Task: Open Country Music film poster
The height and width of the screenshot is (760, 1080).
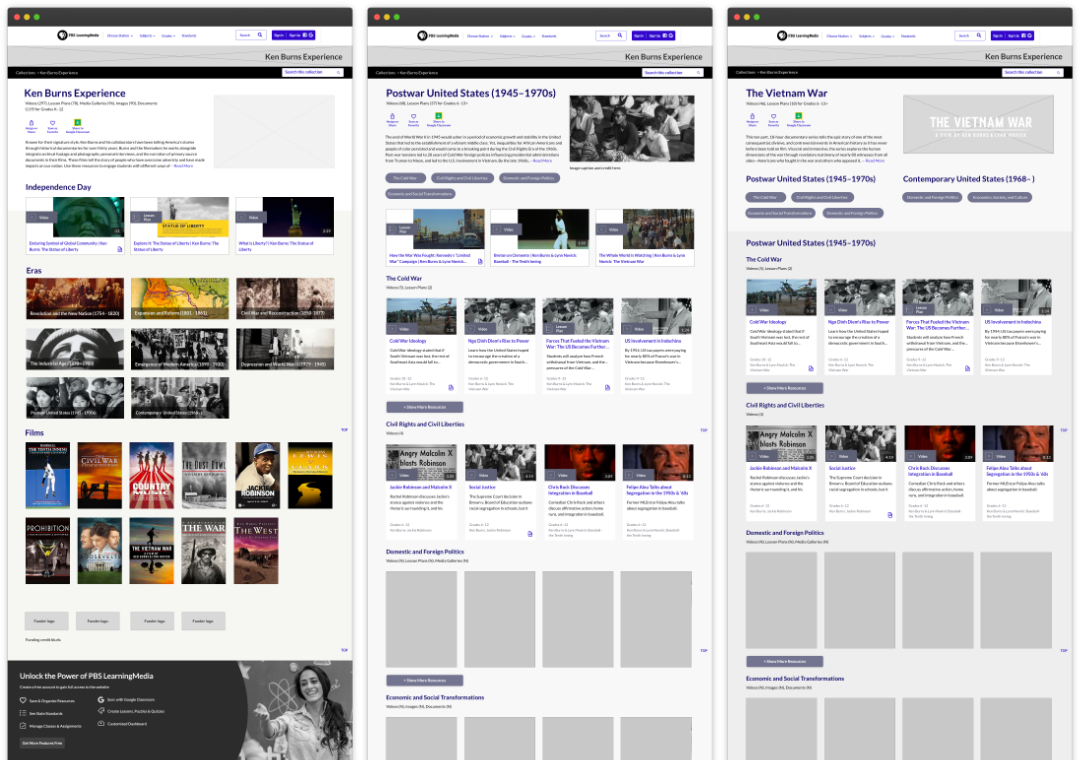Action: pyautogui.click(x=152, y=475)
